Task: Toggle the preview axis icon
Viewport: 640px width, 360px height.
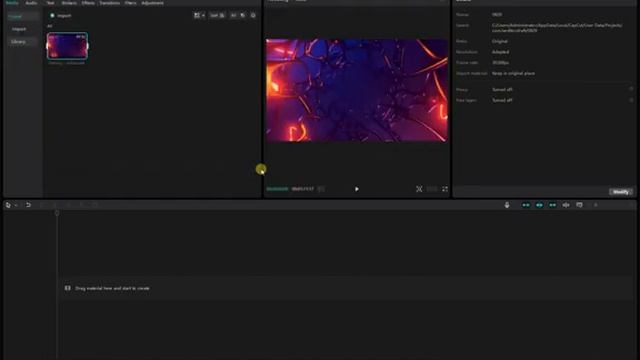Action: (x=566, y=205)
